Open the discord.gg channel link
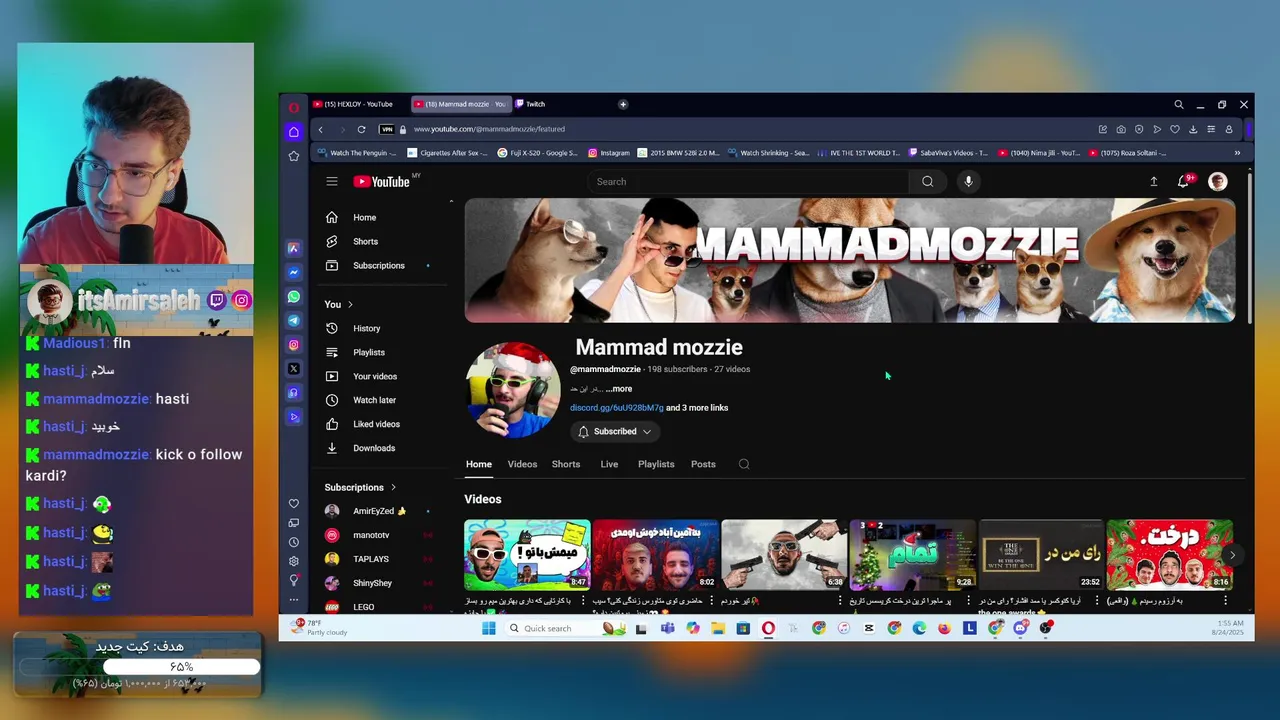 (617, 408)
